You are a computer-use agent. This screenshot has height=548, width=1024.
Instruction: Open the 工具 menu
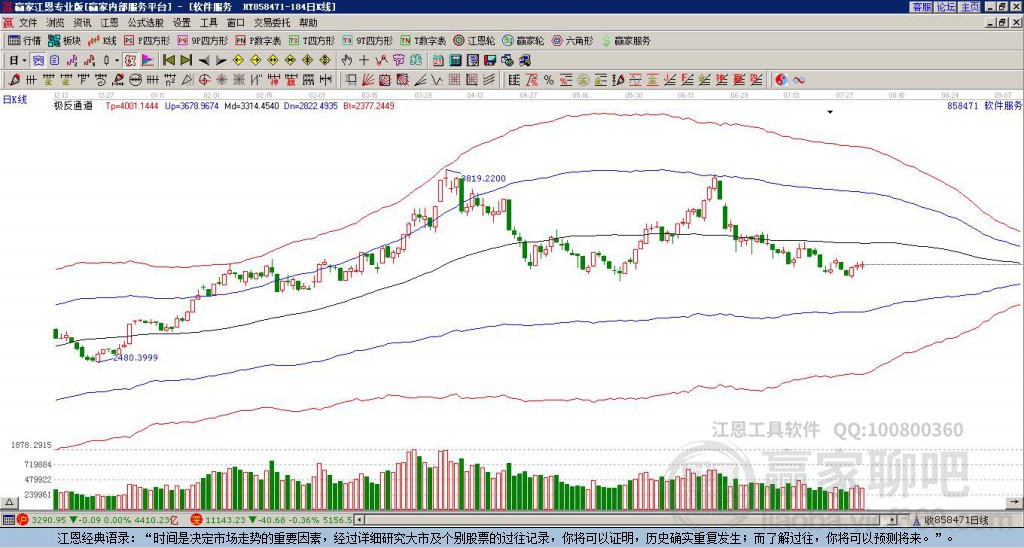click(208, 23)
